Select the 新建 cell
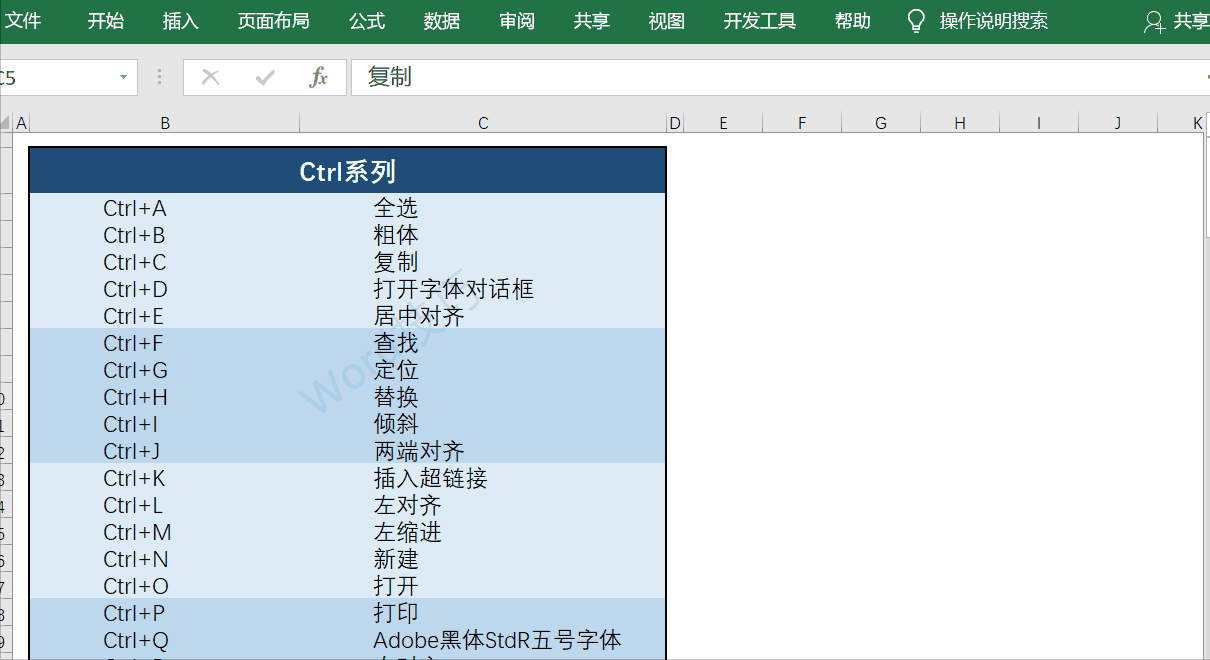Viewport: 1210px width, 660px height. (x=483, y=559)
